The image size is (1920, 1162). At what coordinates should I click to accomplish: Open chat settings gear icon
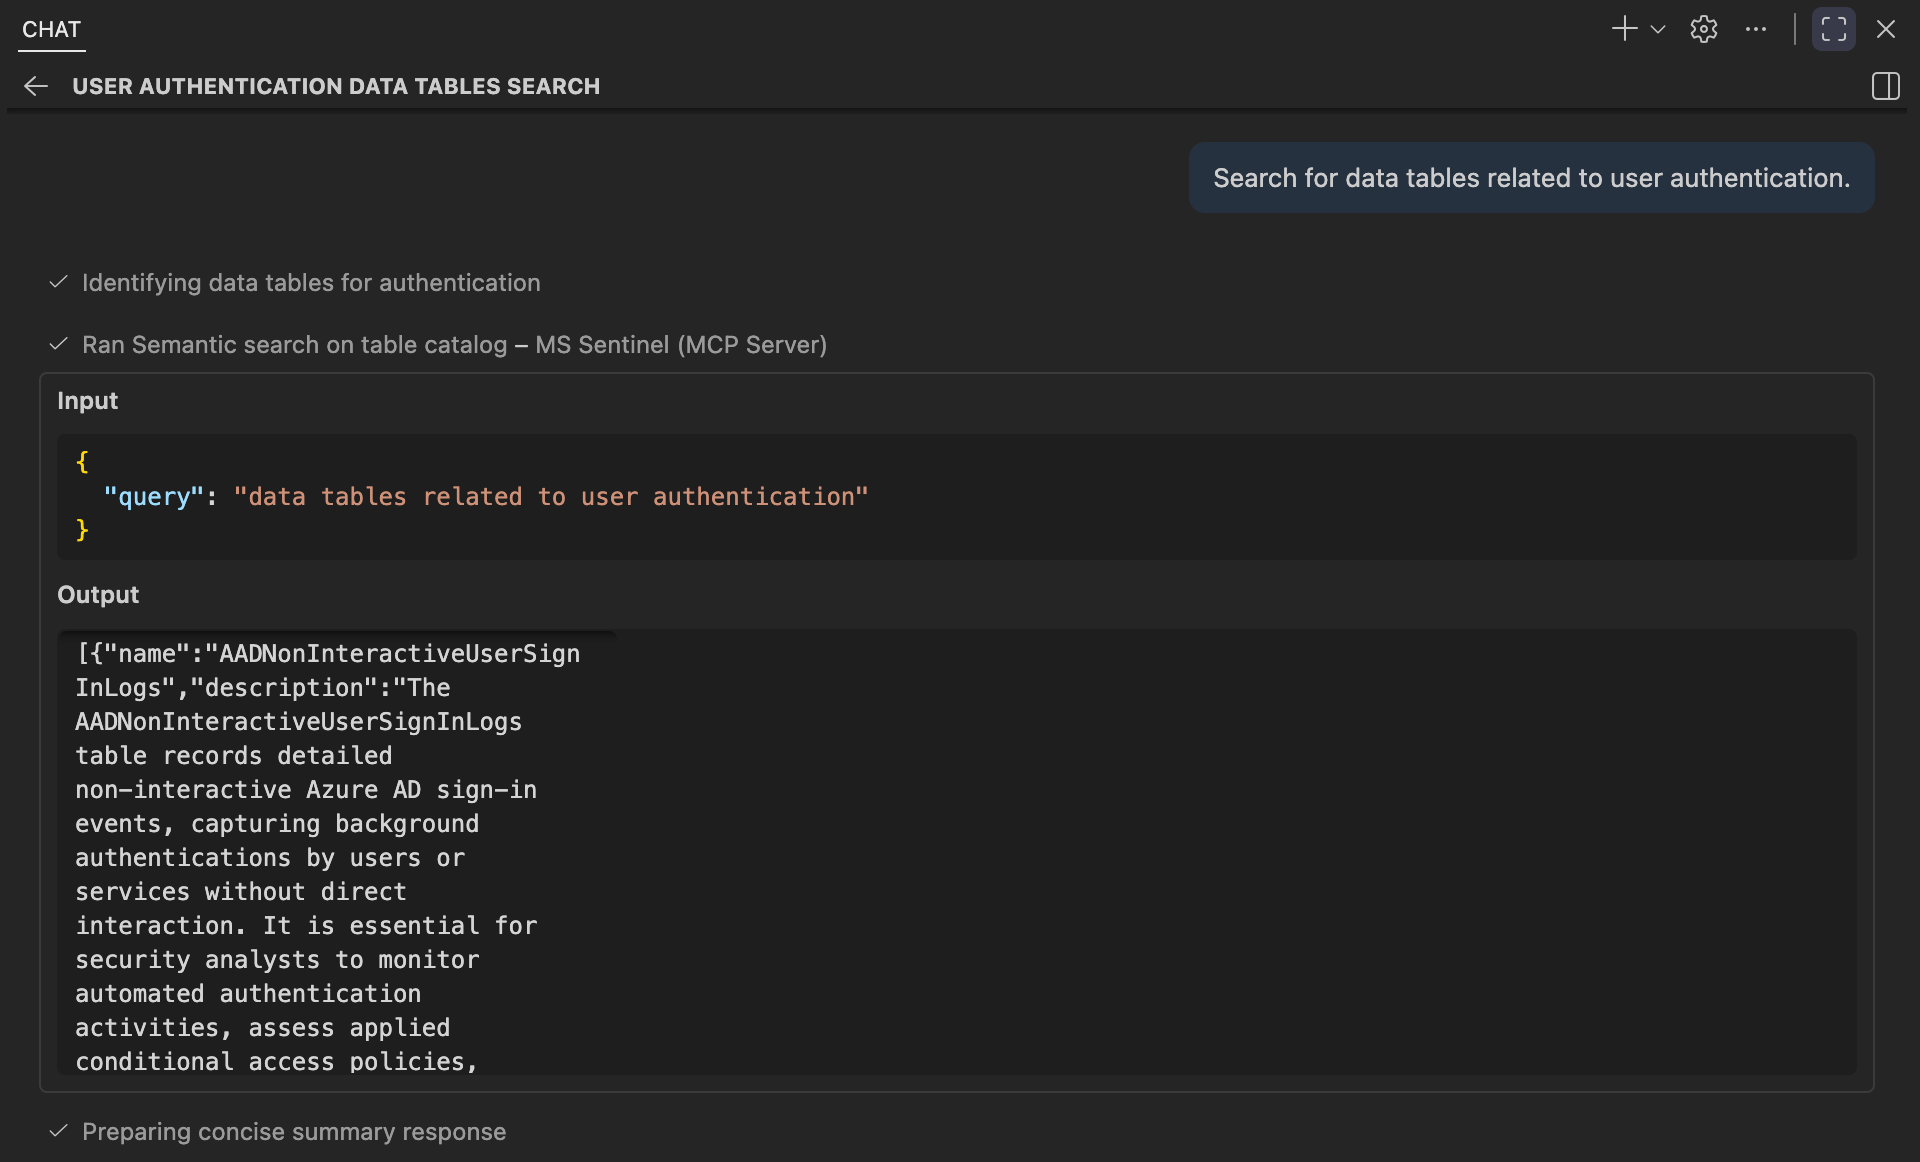click(x=1704, y=29)
